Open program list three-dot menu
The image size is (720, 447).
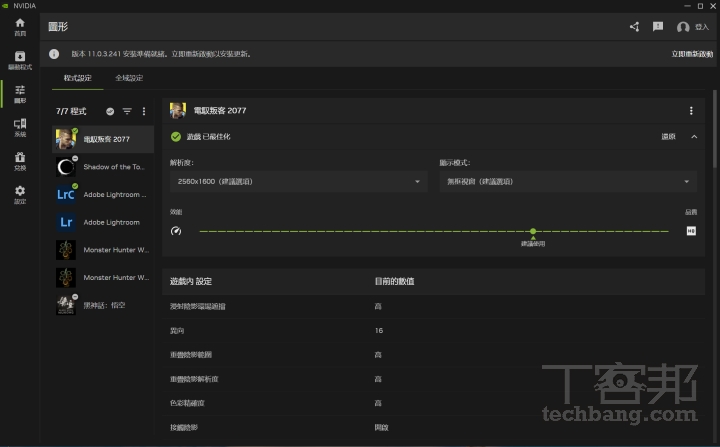pos(144,111)
